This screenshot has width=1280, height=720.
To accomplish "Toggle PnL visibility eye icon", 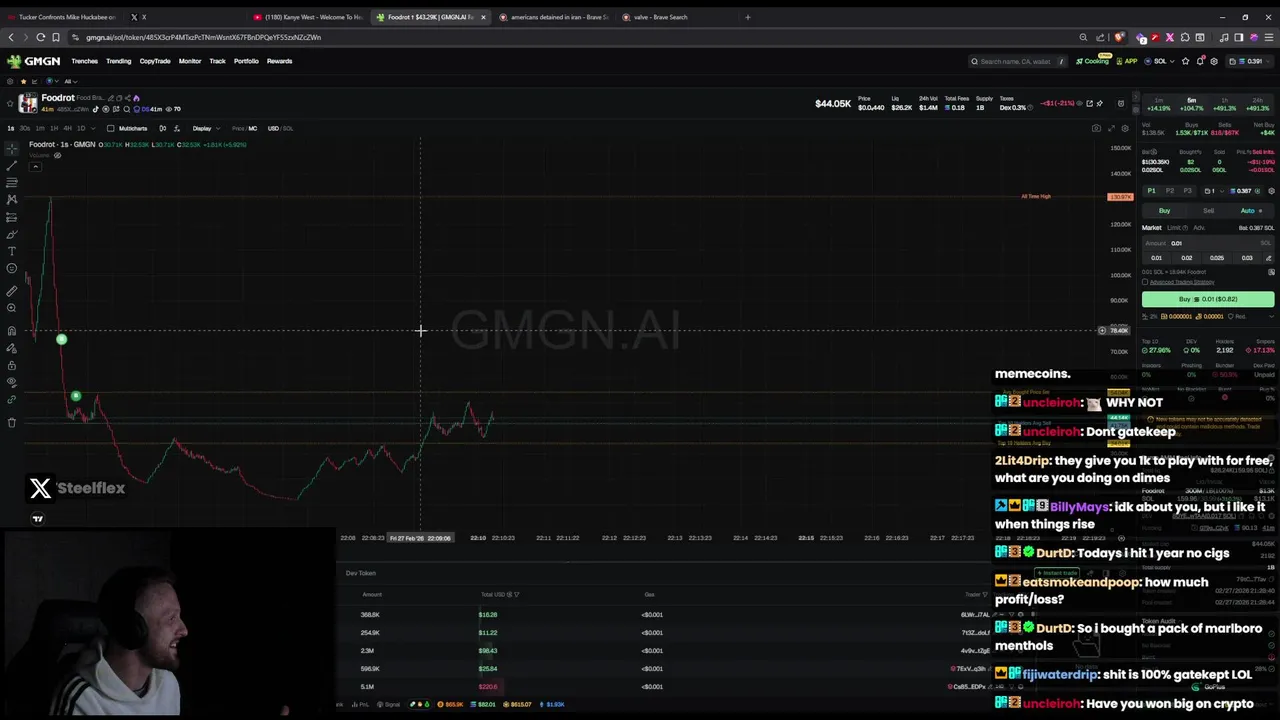I will 1079,103.
